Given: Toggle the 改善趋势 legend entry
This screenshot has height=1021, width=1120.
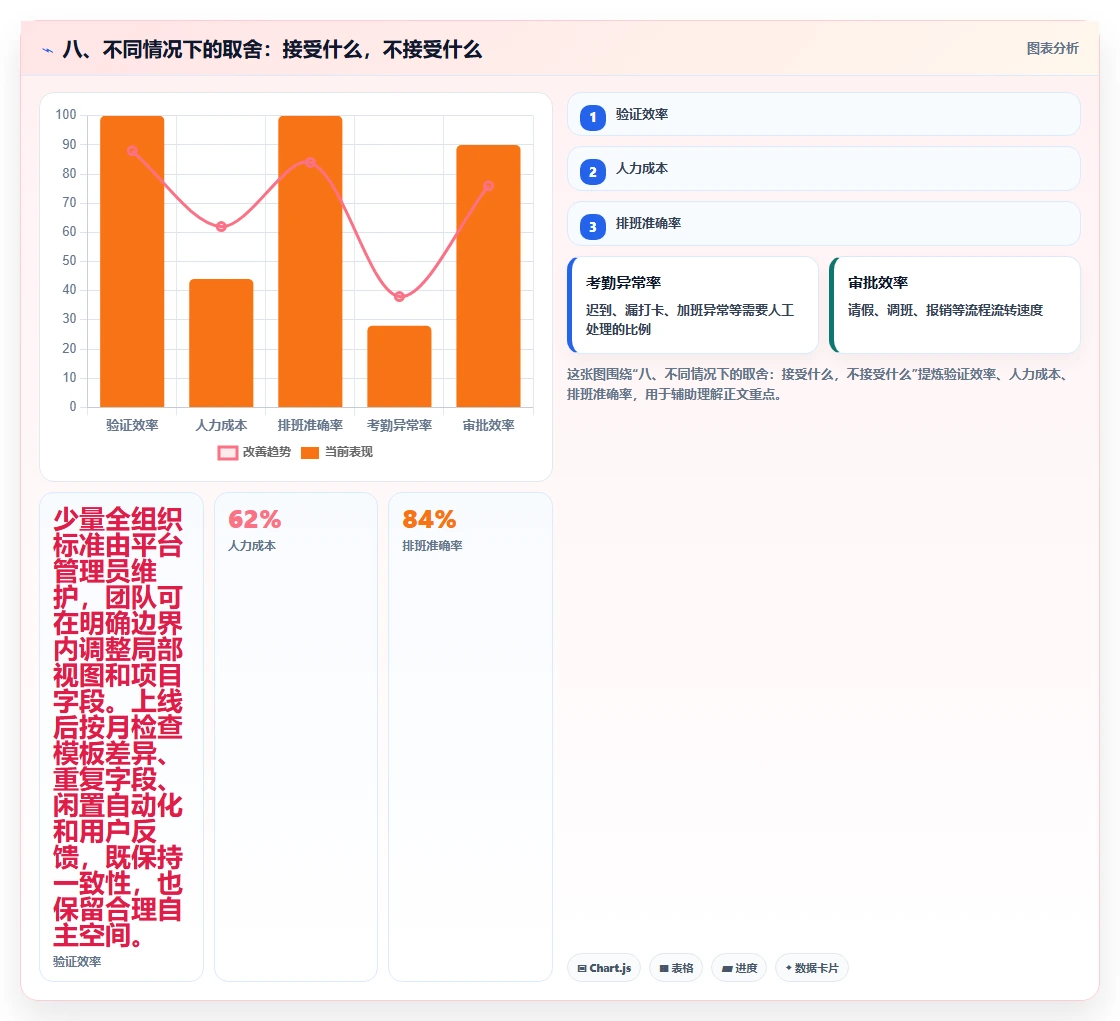Looking at the screenshot, I should pos(254,452).
